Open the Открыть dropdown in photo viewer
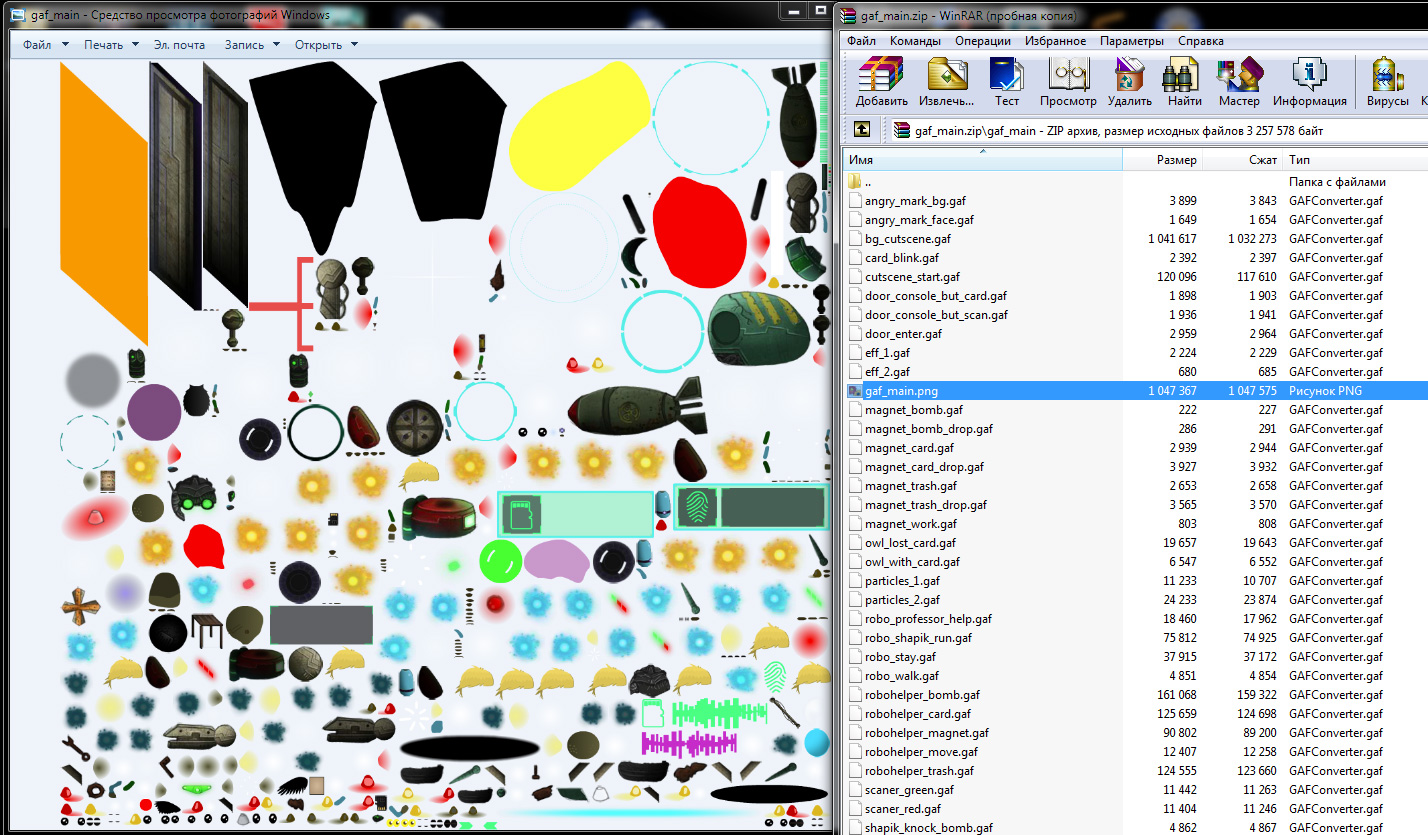Viewport: 1428px width, 835px height. (326, 45)
